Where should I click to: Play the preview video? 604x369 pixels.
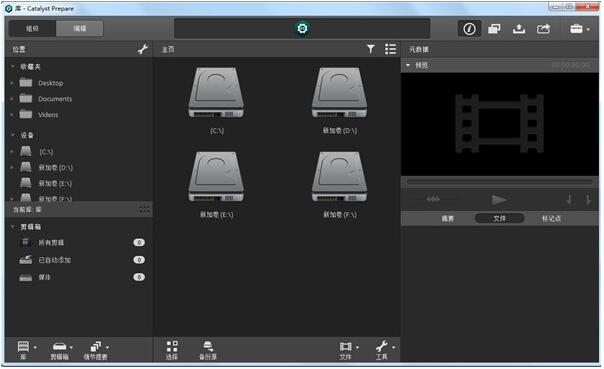[x=499, y=200]
